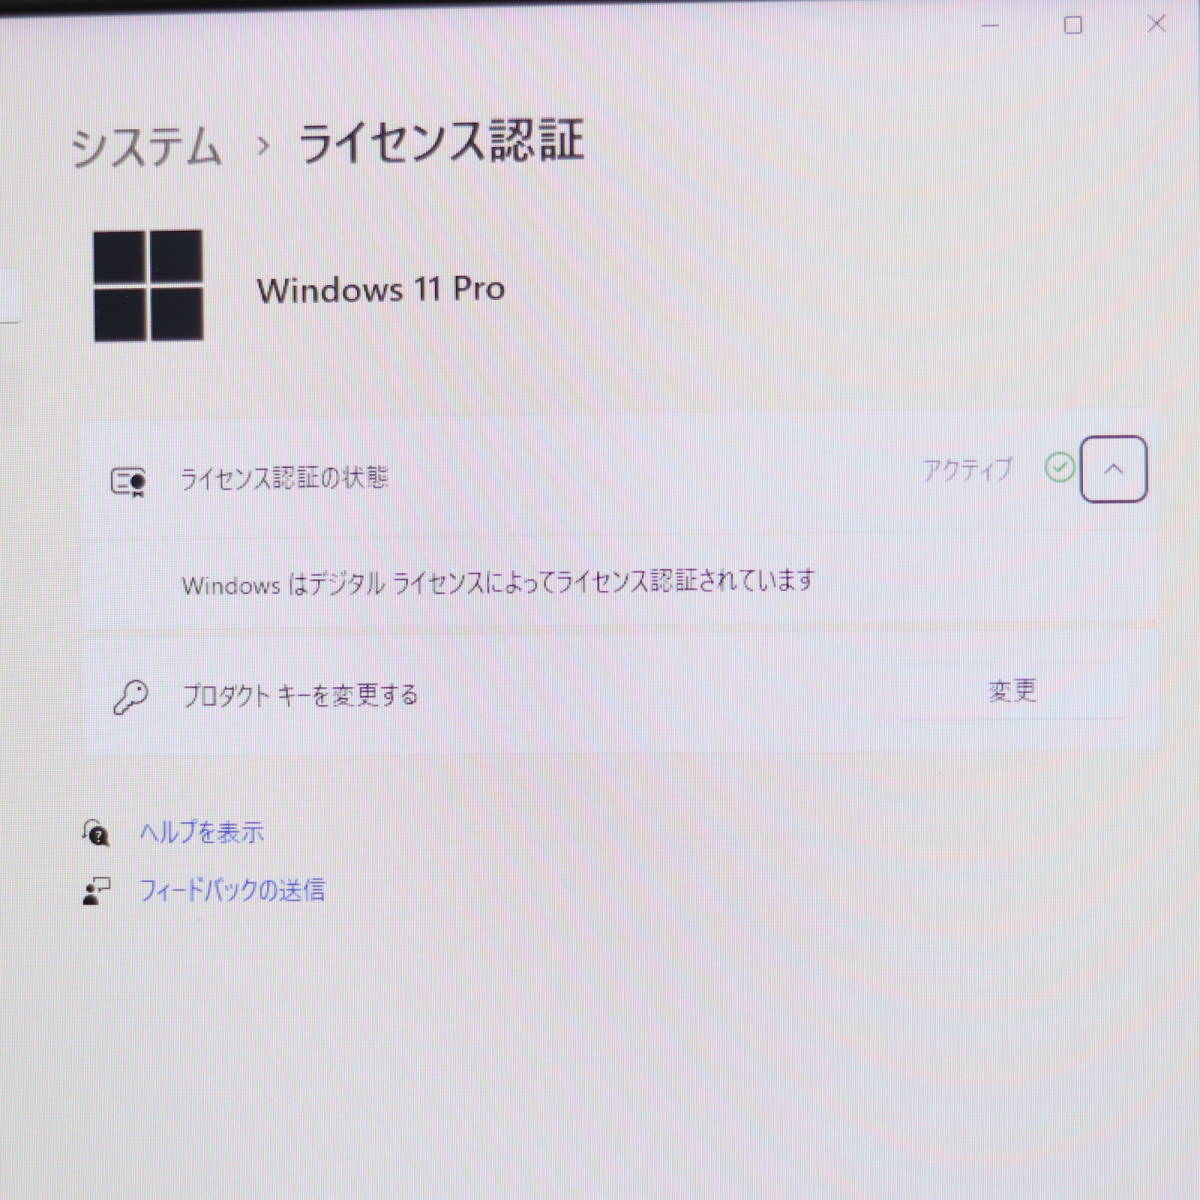The height and width of the screenshot is (1200, 1200).
Task: Click the ライセンス認証の状態 label
Action: 284,478
